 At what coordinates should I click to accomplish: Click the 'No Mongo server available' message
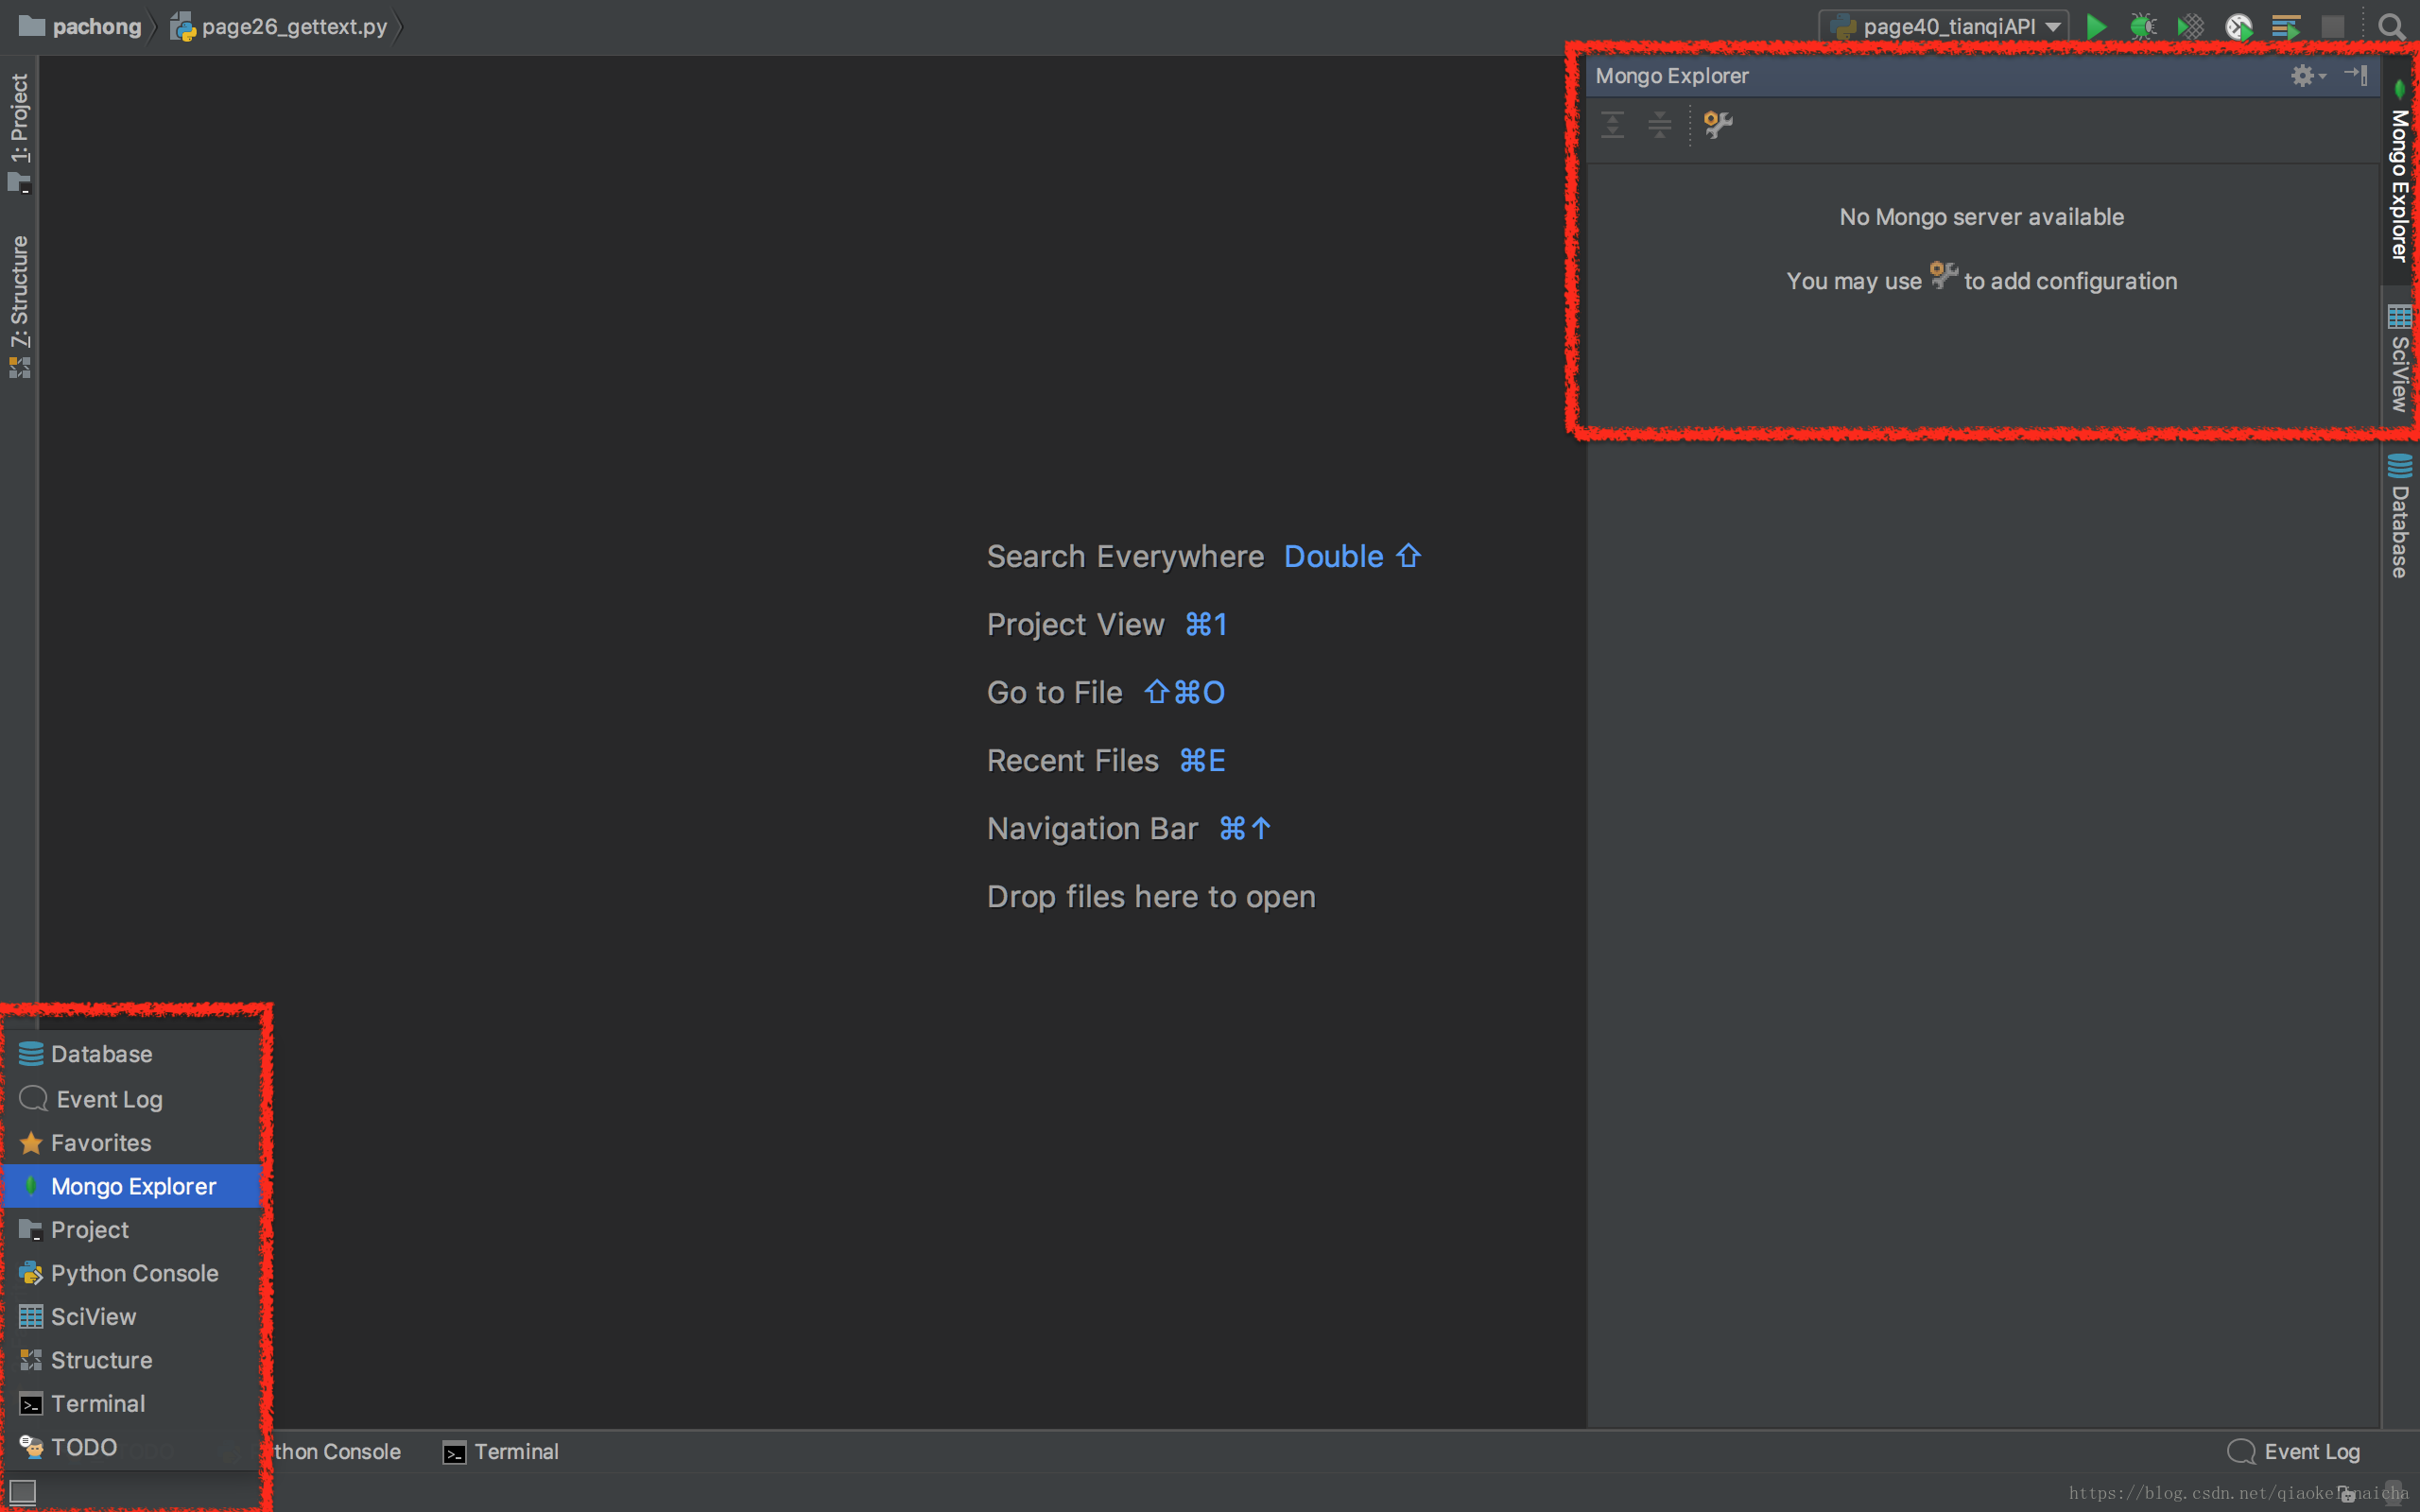click(1981, 217)
